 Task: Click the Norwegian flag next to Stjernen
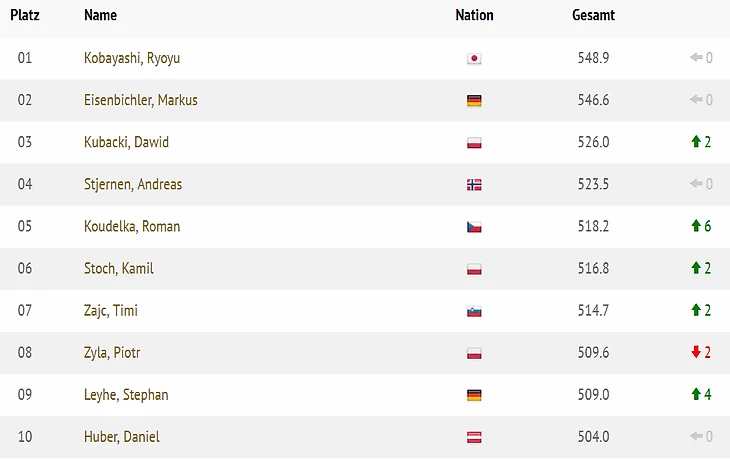click(474, 185)
